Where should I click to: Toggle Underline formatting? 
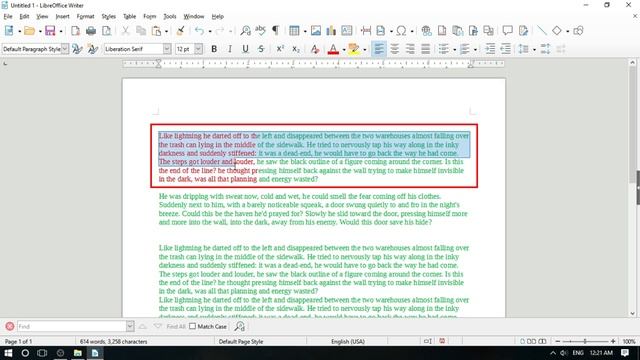[x=245, y=49]
